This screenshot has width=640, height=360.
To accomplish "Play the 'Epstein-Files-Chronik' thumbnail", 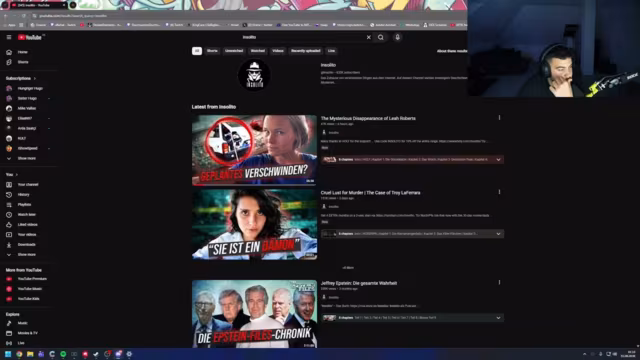I will 254,314.
